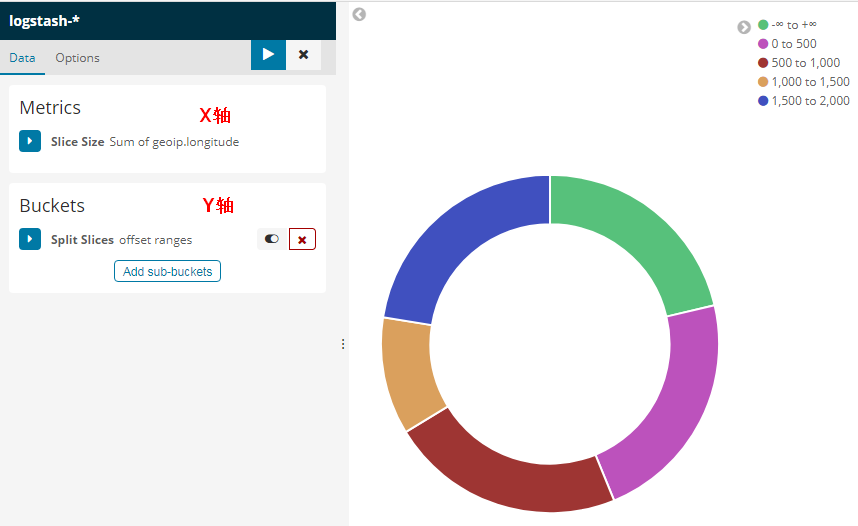Click the orange donut slice

pos(407,372)
